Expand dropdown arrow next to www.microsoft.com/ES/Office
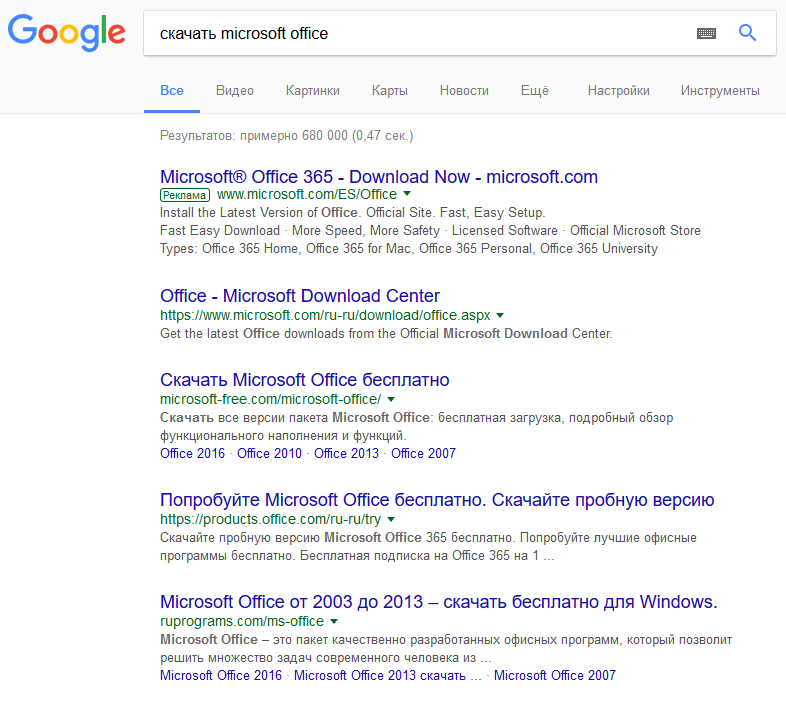The width and height of the screenshot is (786, 705). [x=407, y=194]
